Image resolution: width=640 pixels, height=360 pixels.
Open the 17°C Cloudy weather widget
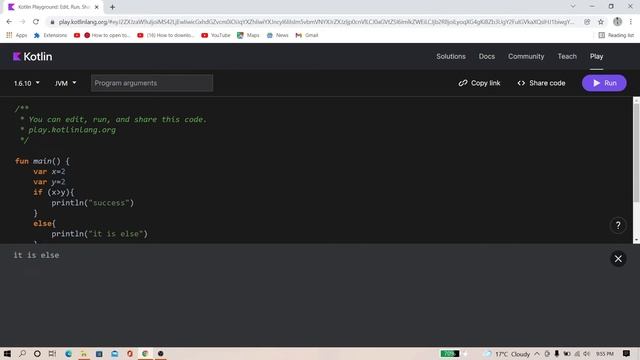(x=507, y=354)
